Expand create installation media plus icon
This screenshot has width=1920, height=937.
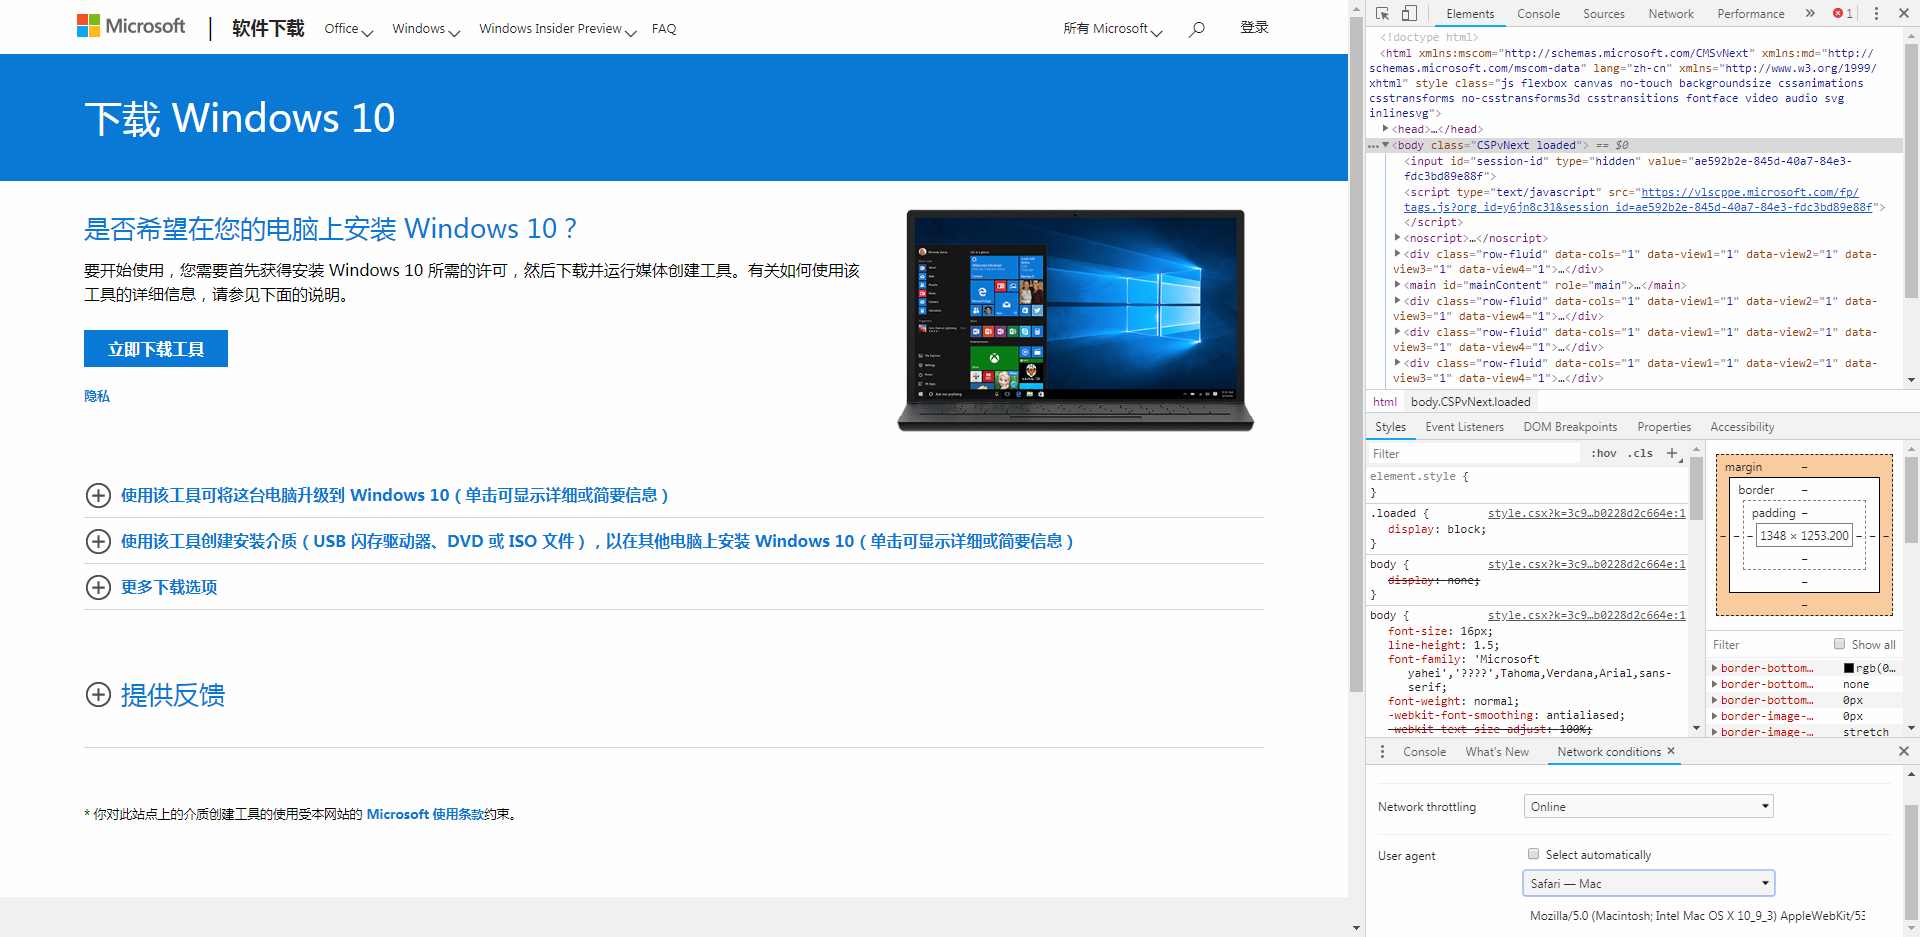98,541
